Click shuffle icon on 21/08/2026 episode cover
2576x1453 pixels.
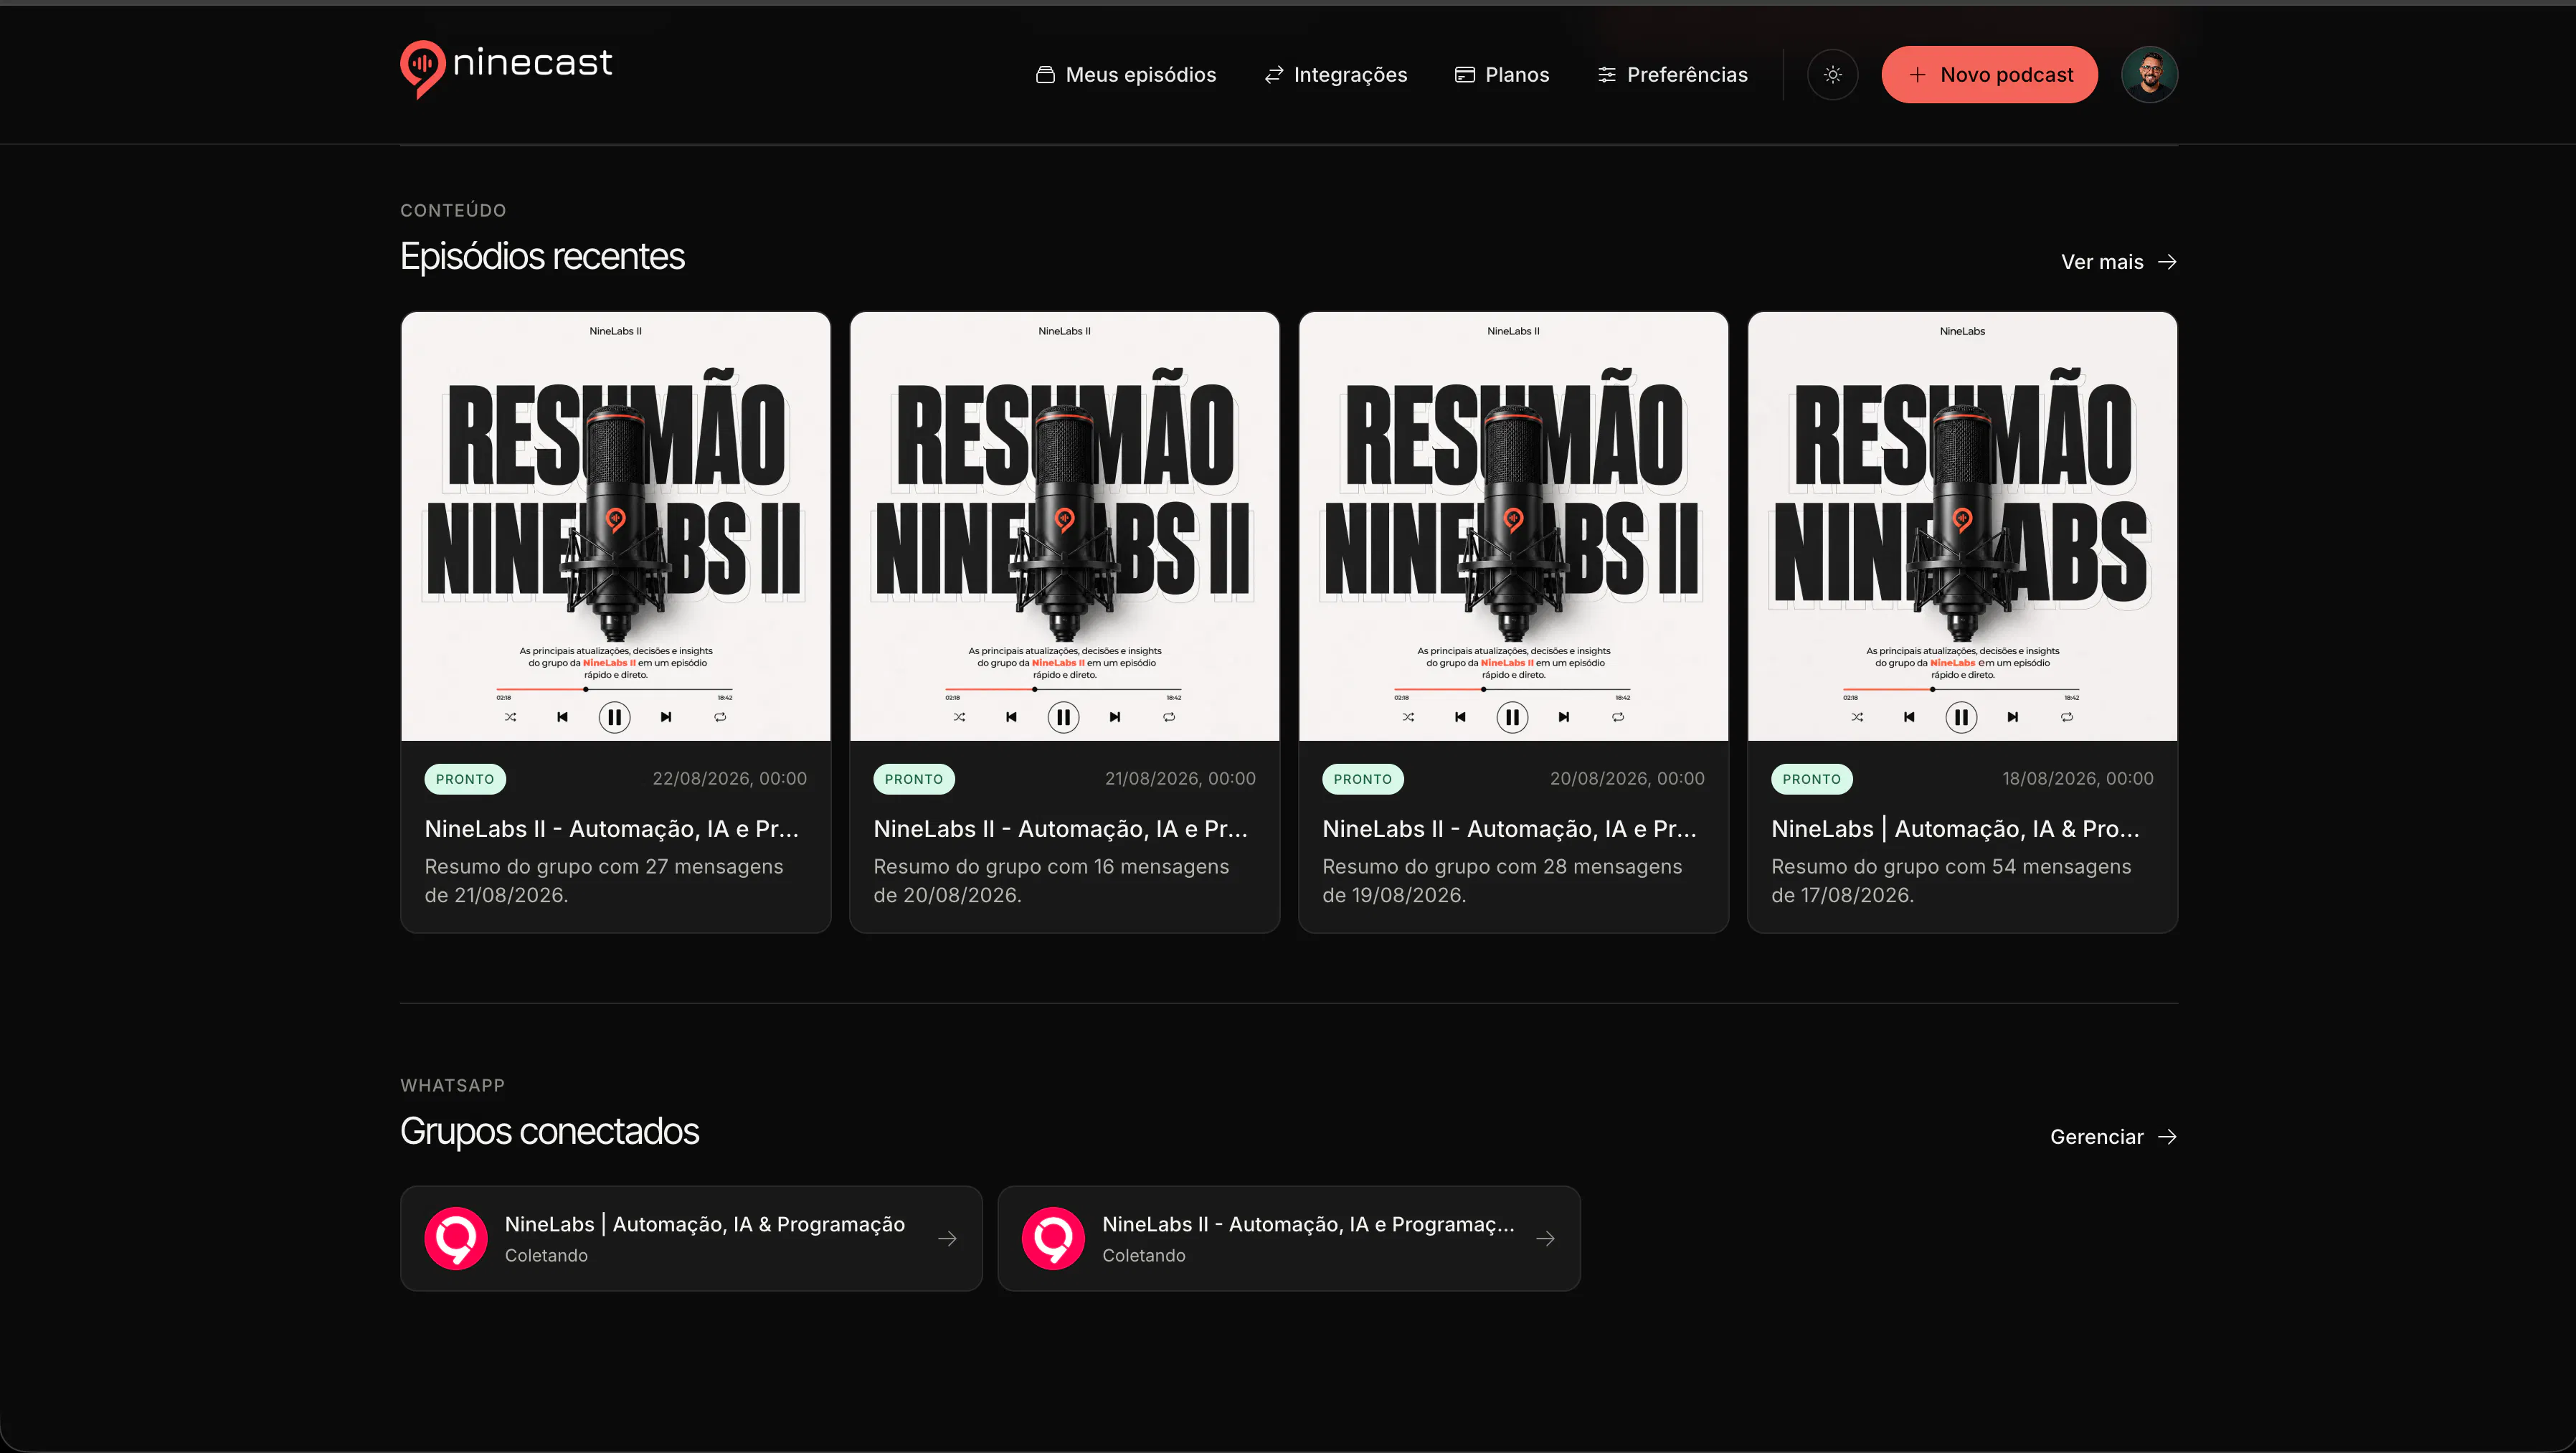959,717
